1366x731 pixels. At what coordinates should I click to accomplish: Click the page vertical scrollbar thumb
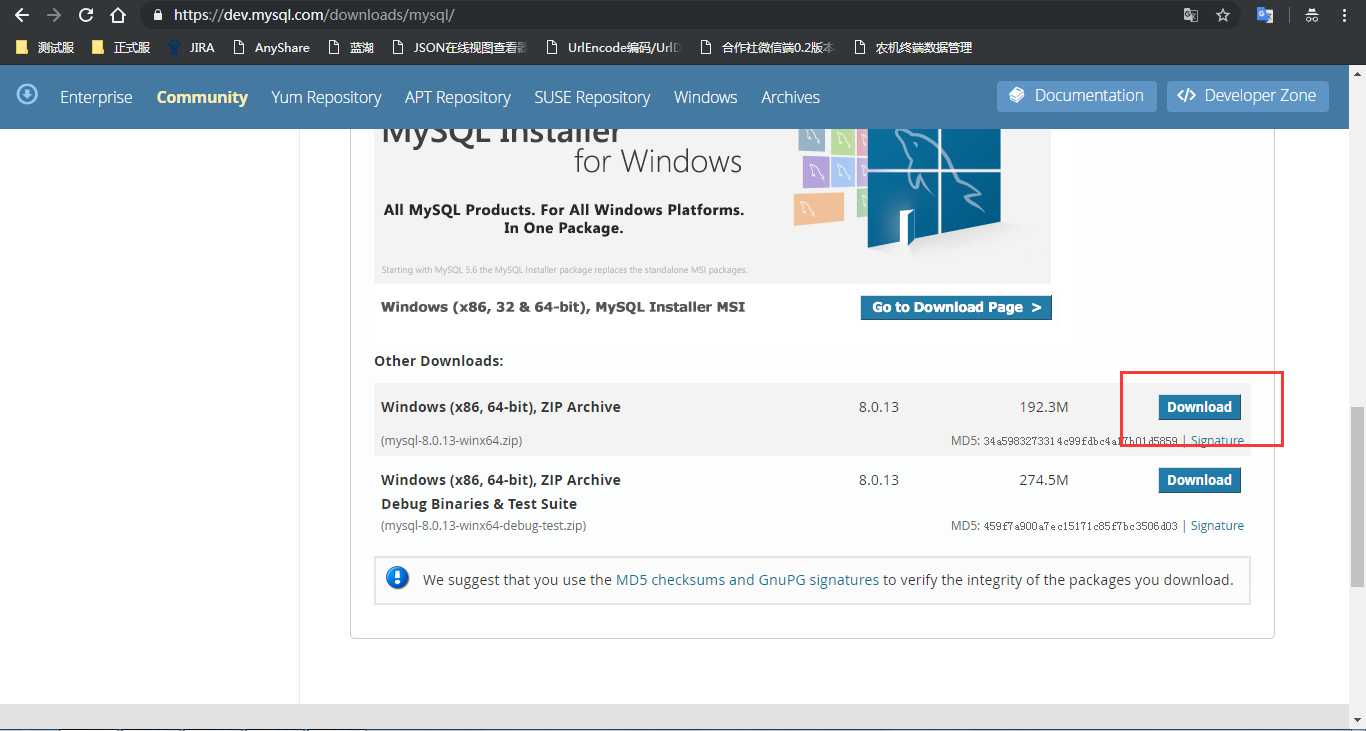click(1357, 496)
